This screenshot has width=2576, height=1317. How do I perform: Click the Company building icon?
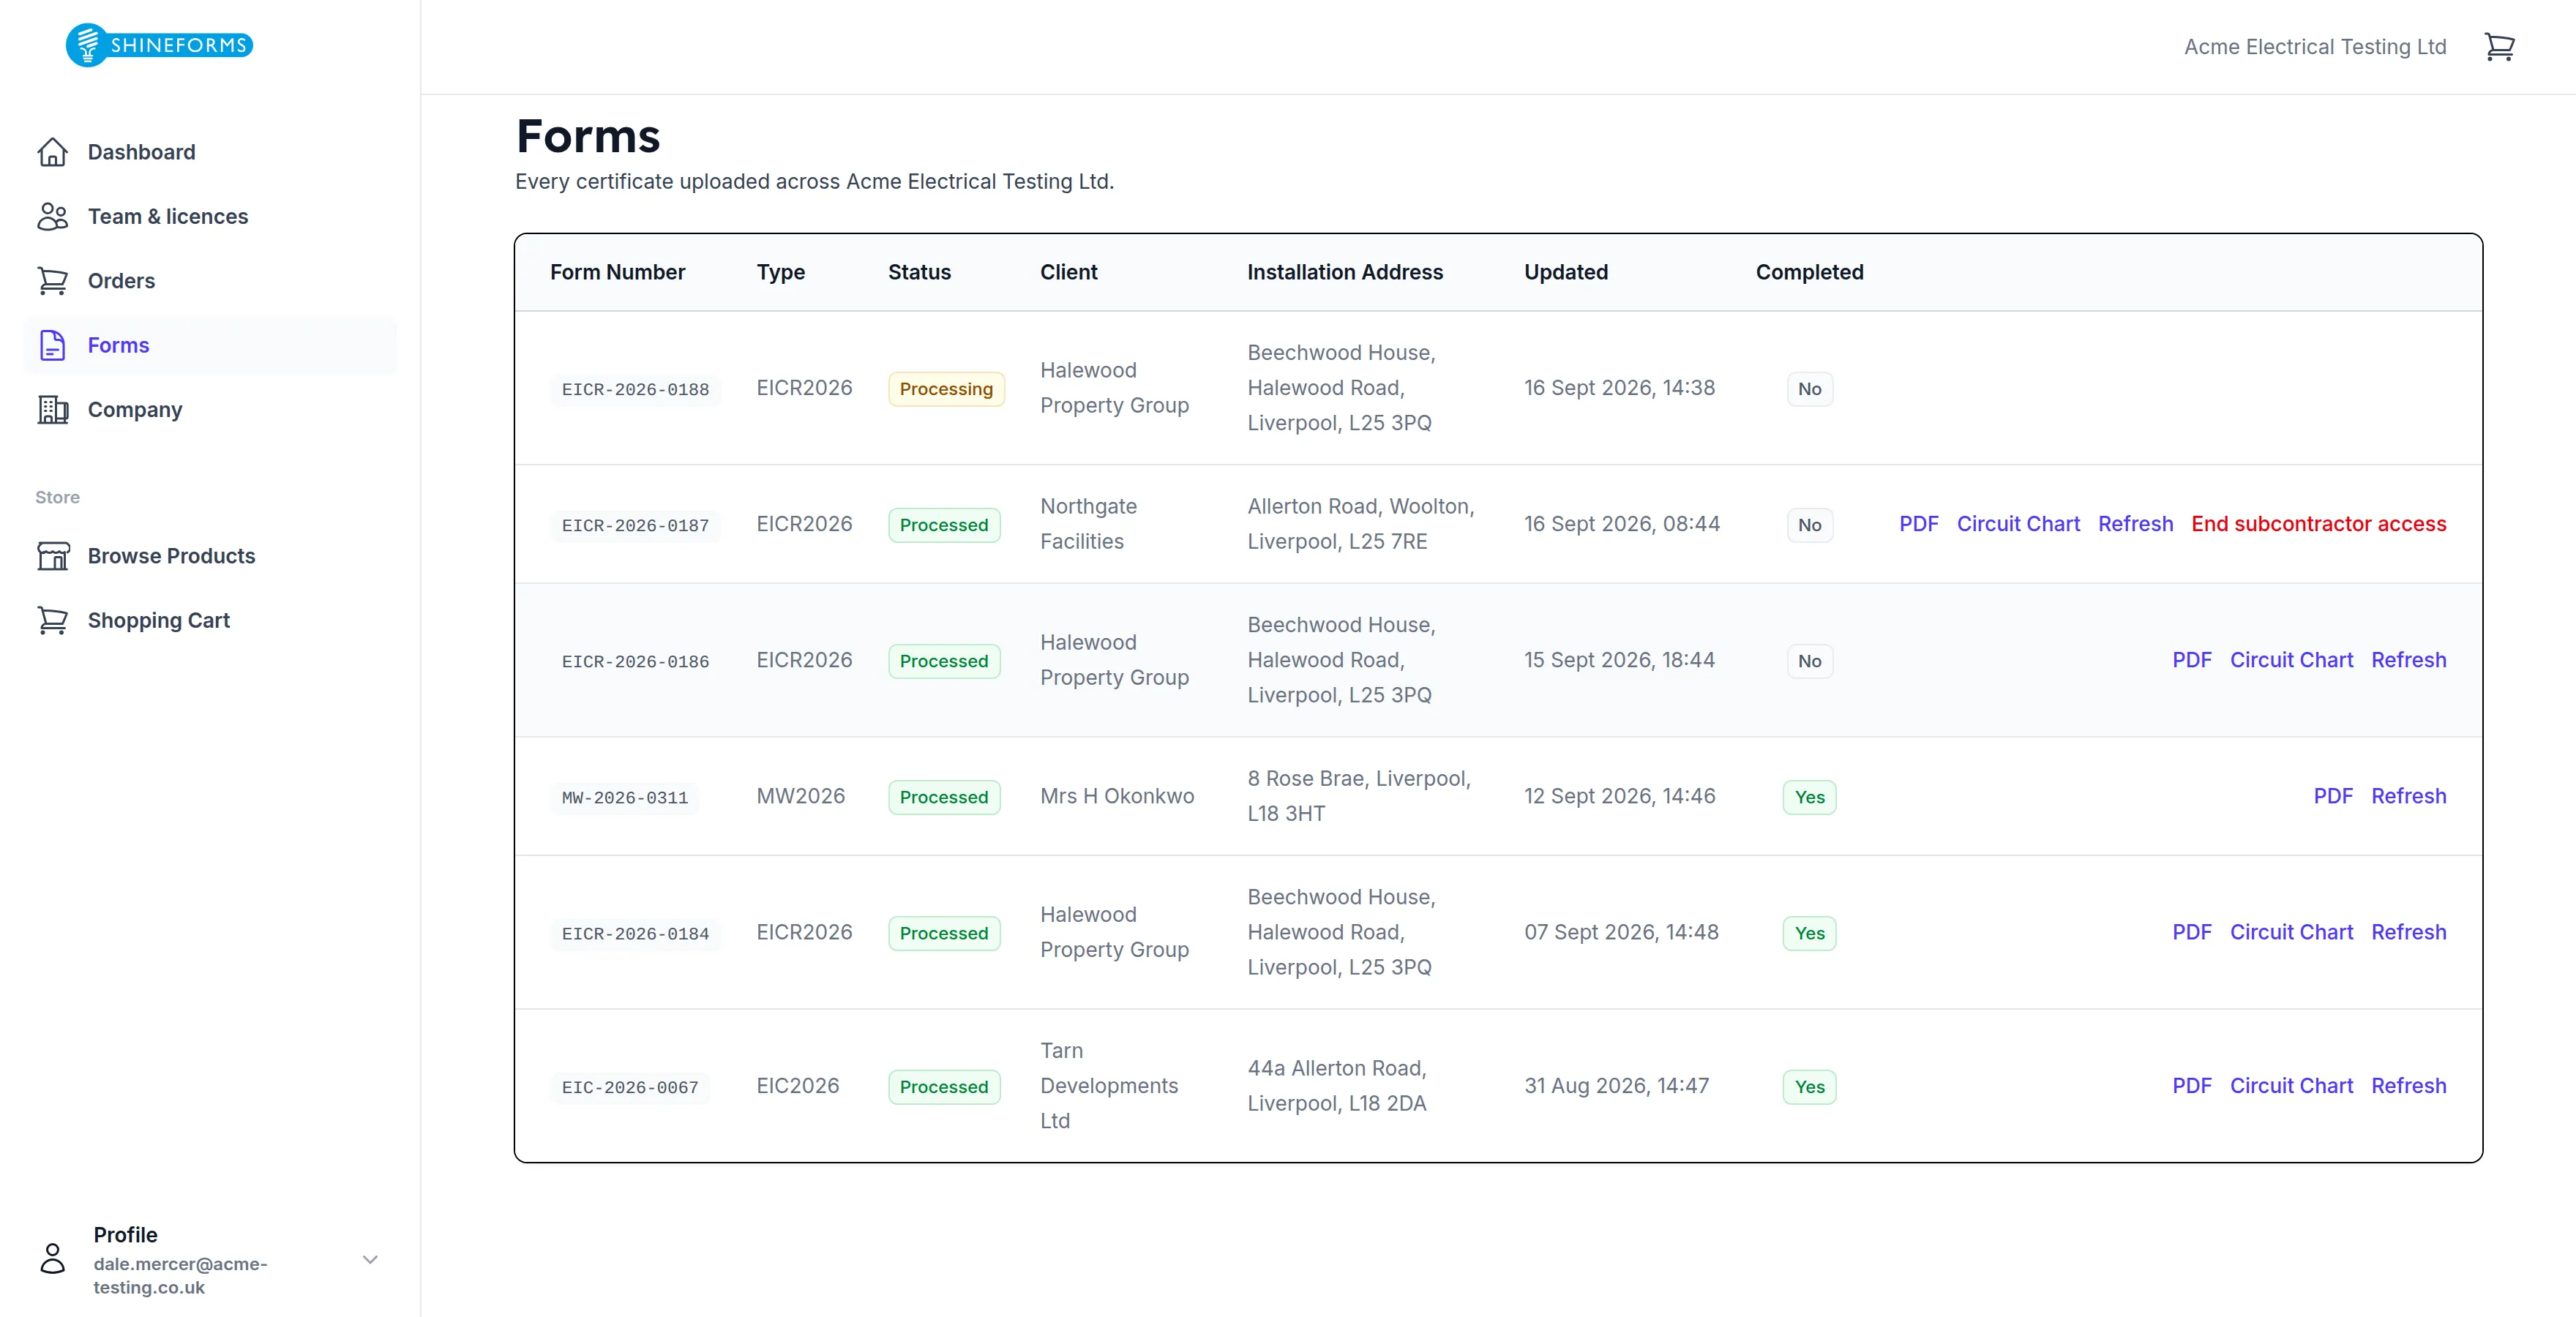click(52, 410)
